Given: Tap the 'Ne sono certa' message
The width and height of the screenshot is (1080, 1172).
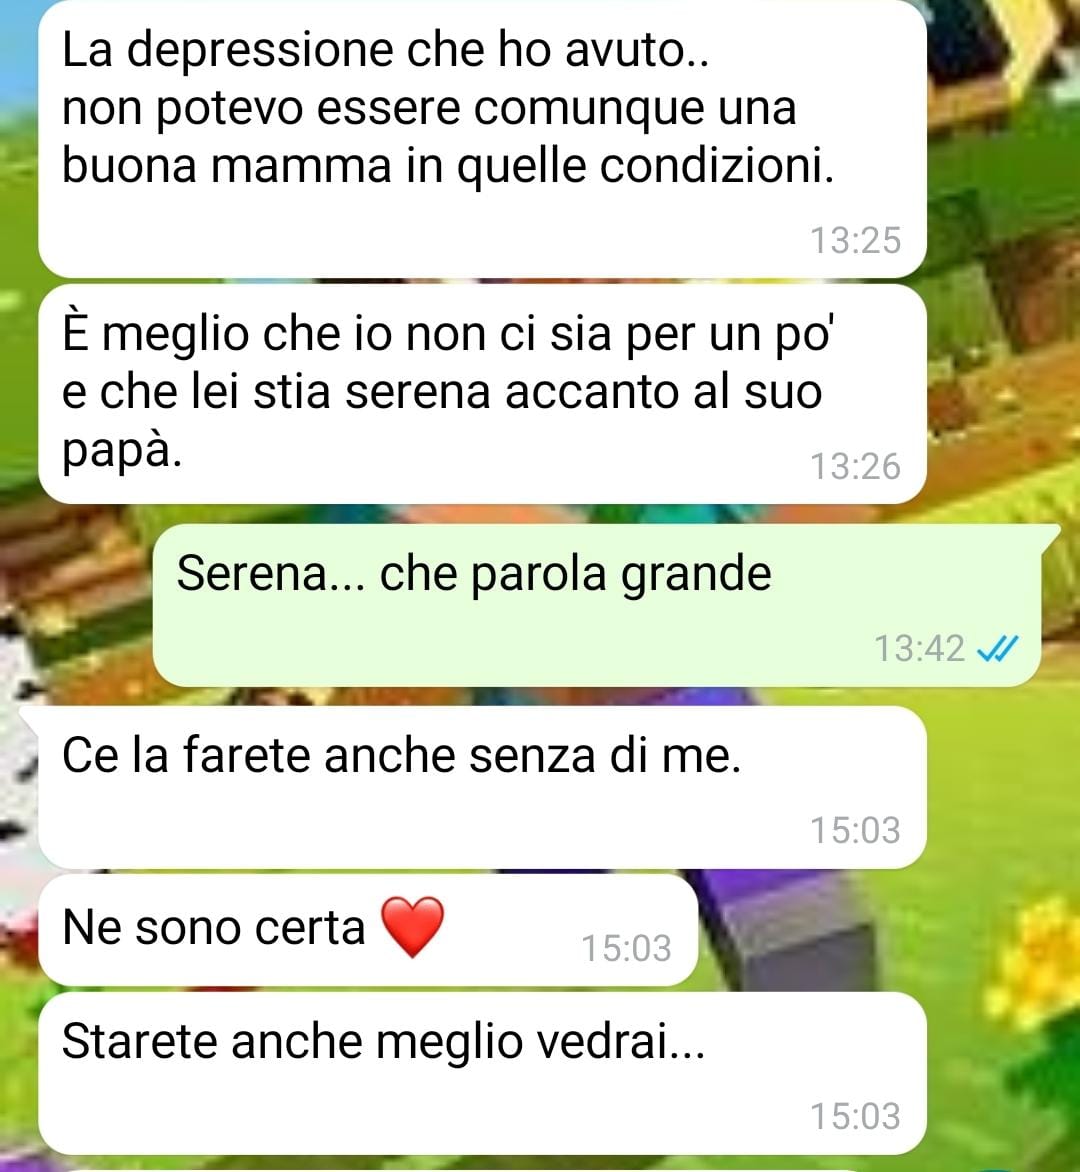Looking at the screenshot, I should coord(368,930).
